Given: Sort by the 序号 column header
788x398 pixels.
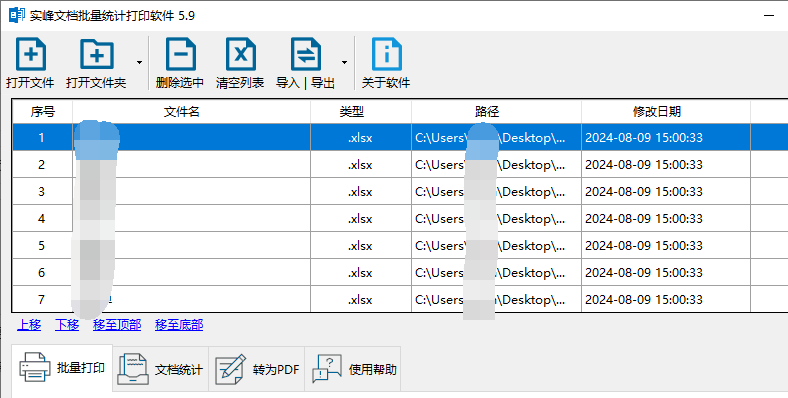Looking at the screenshot, I should 43,112.
